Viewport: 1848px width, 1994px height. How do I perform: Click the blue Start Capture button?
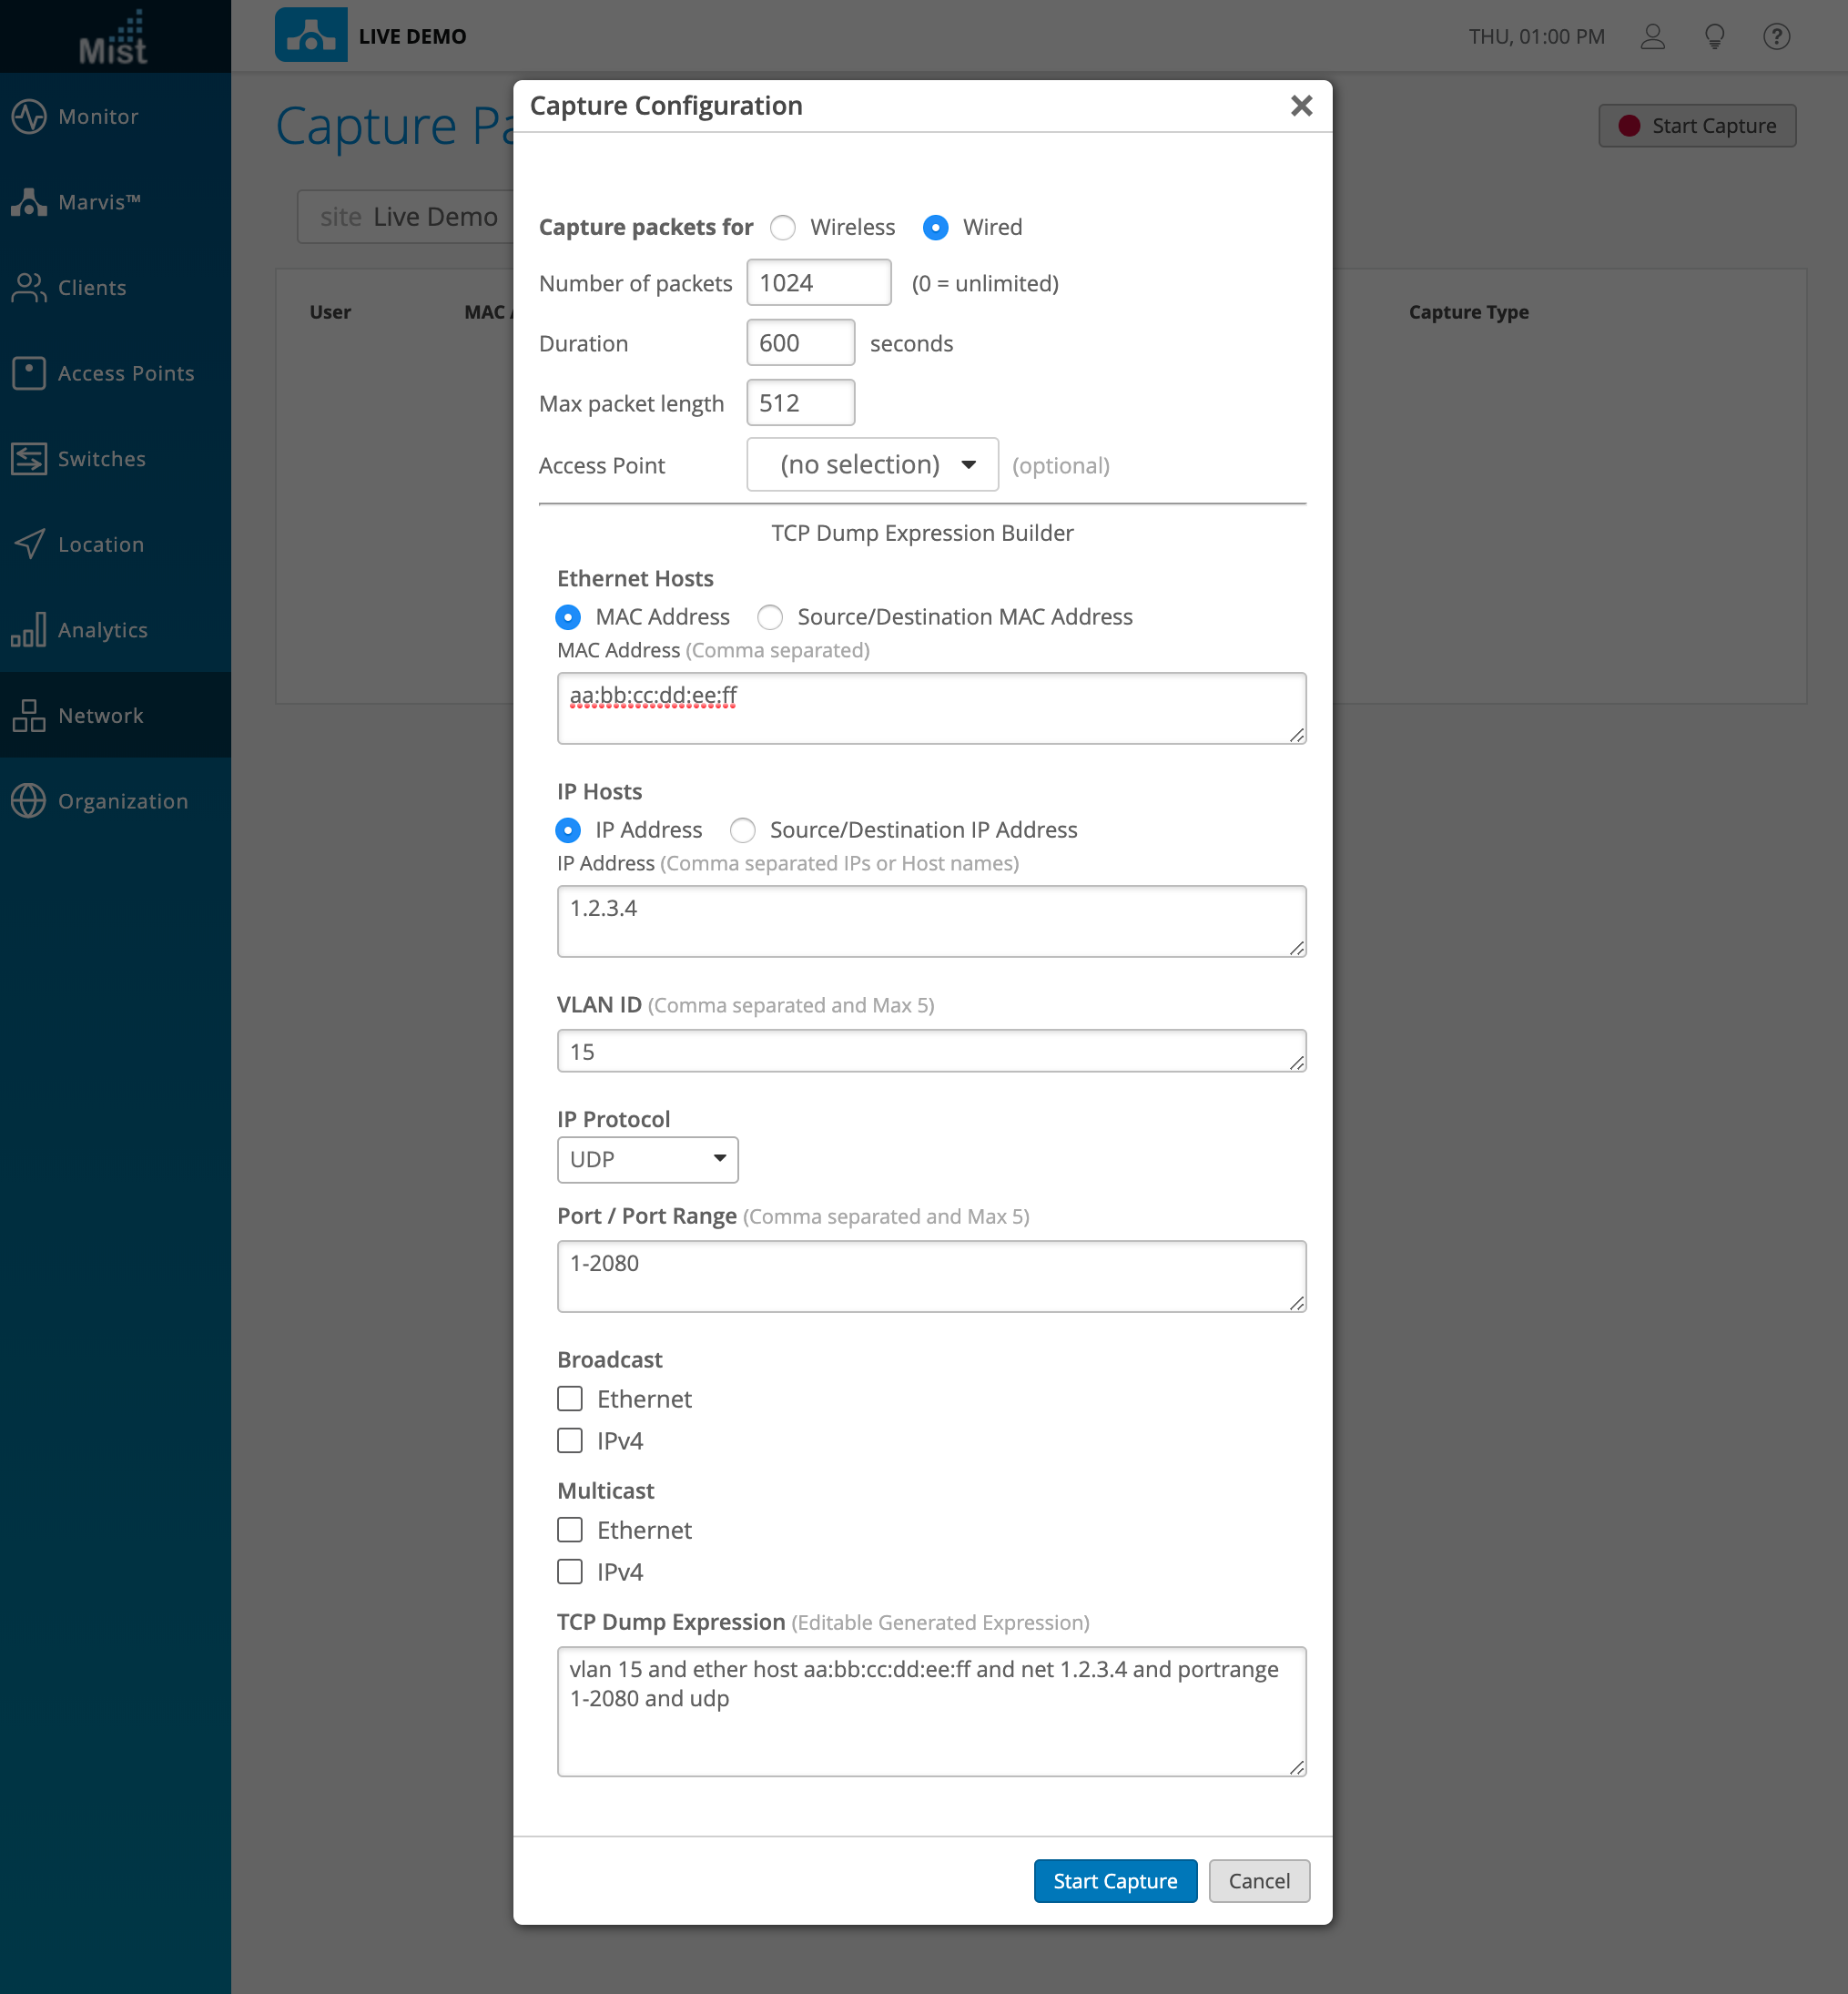[1114, 1880]
